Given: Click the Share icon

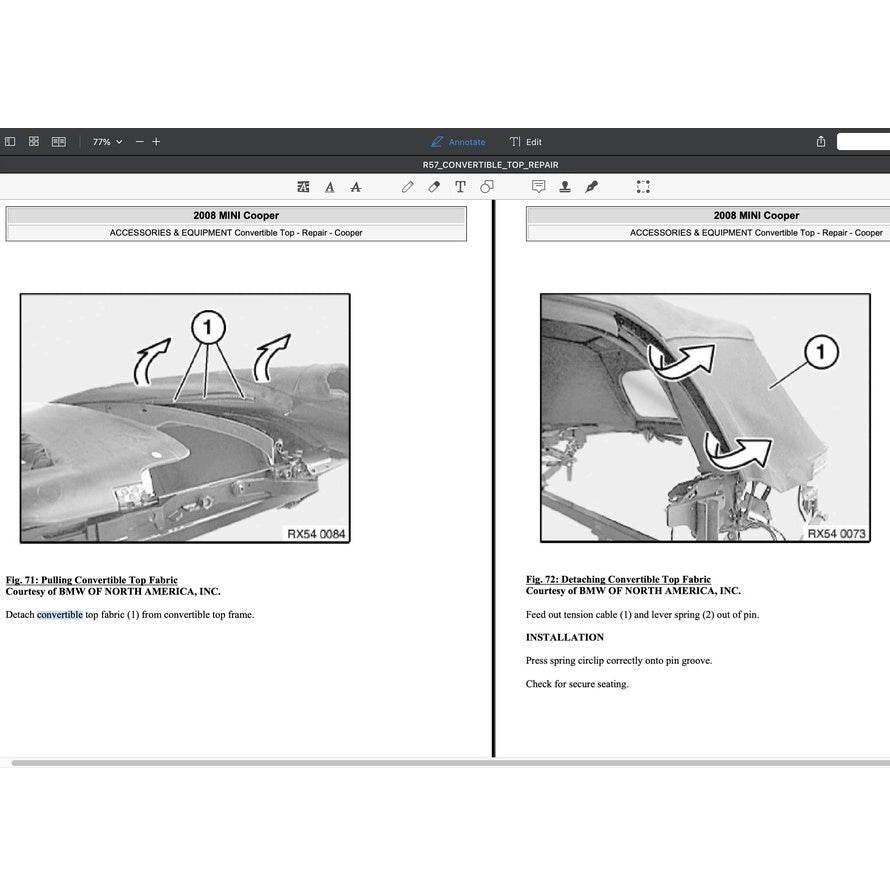Looking at the screenshot, I should (819, 142).
